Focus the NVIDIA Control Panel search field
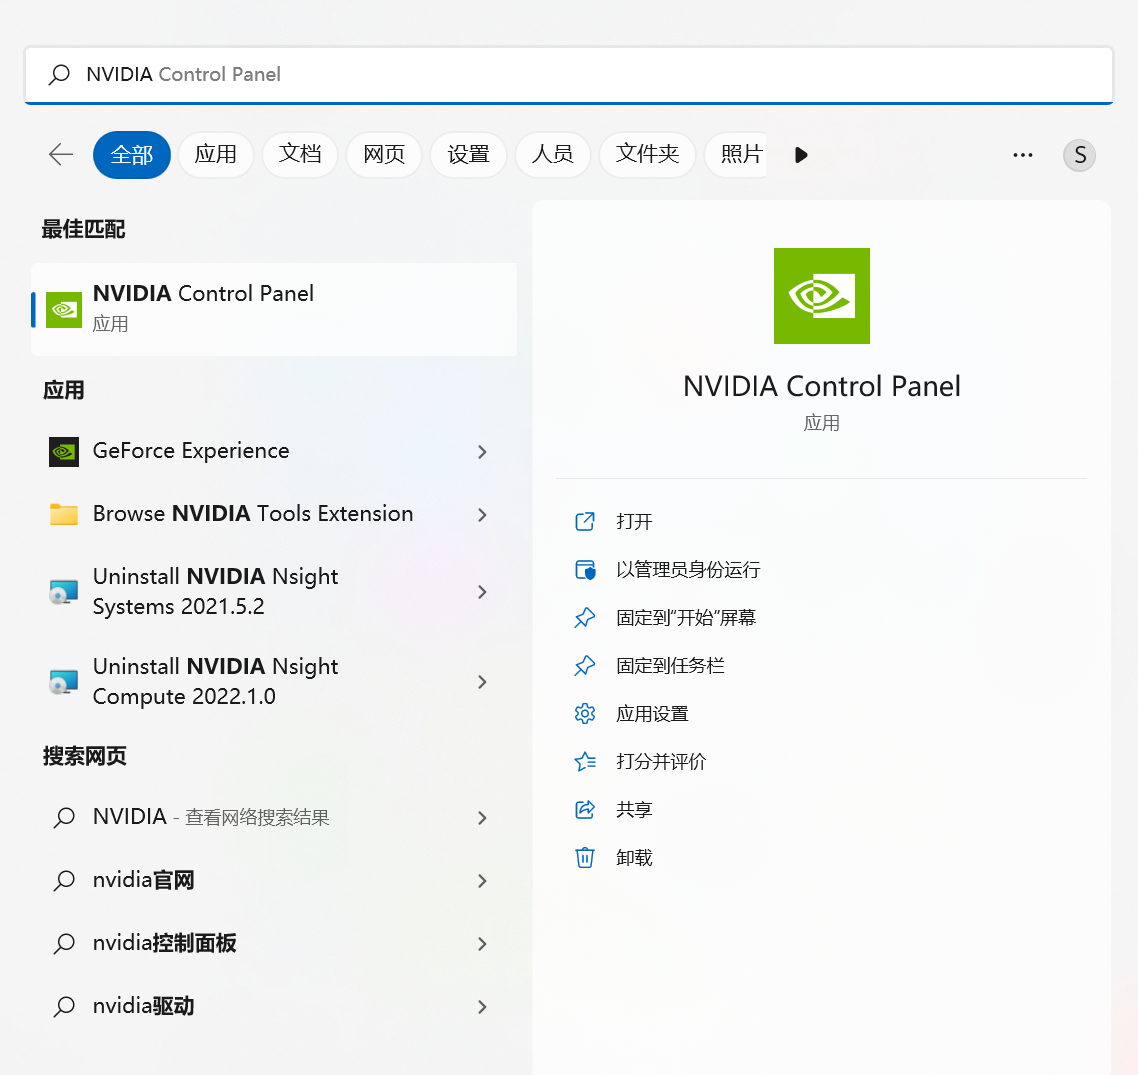The width and height of the screenshot is (1138, 1075). point(569,75)
